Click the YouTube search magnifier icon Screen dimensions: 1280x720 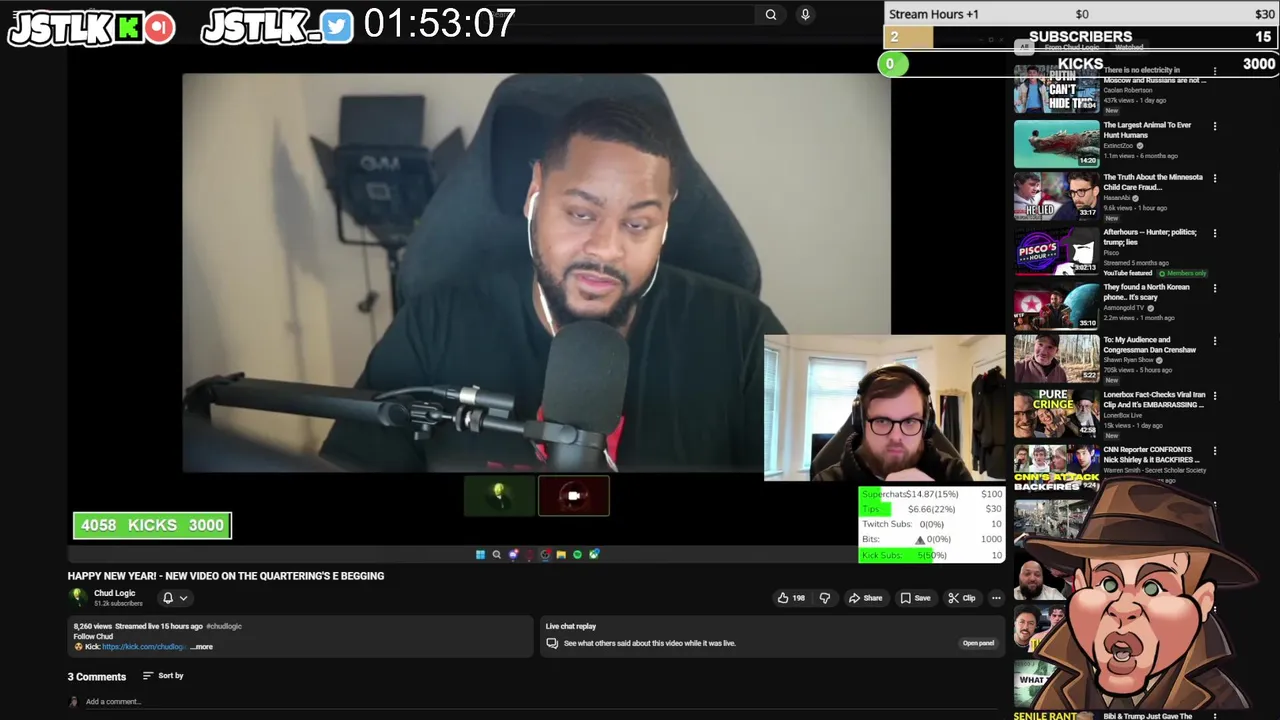click(x=771, y=14)
